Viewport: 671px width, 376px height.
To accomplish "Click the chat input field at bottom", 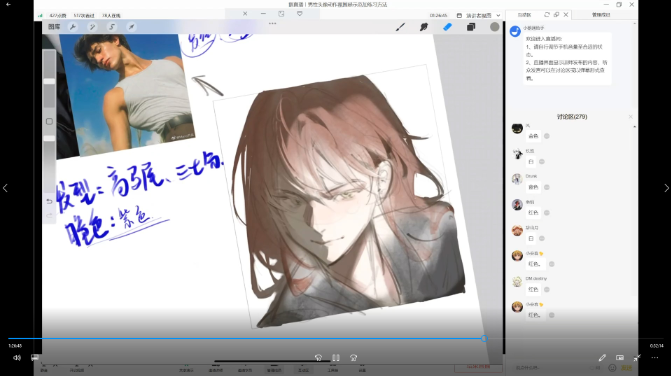I will point(550,367).
